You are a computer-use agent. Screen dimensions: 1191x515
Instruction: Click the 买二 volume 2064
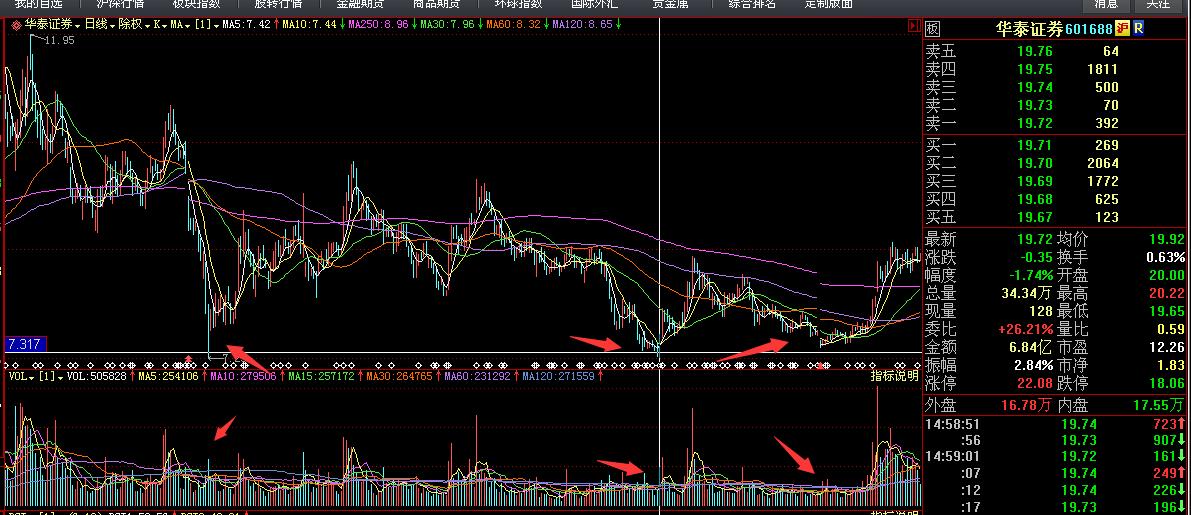1103,163
